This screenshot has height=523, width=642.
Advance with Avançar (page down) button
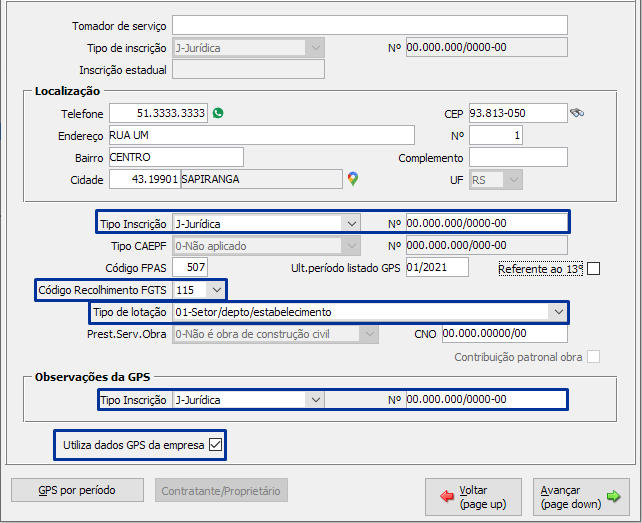[581, 497]
